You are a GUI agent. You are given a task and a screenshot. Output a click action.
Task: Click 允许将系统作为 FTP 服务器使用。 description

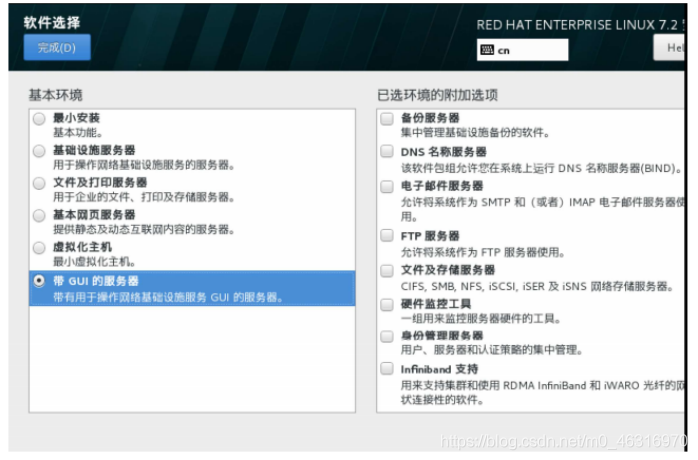pyautogui.click(x=483, y=252)
